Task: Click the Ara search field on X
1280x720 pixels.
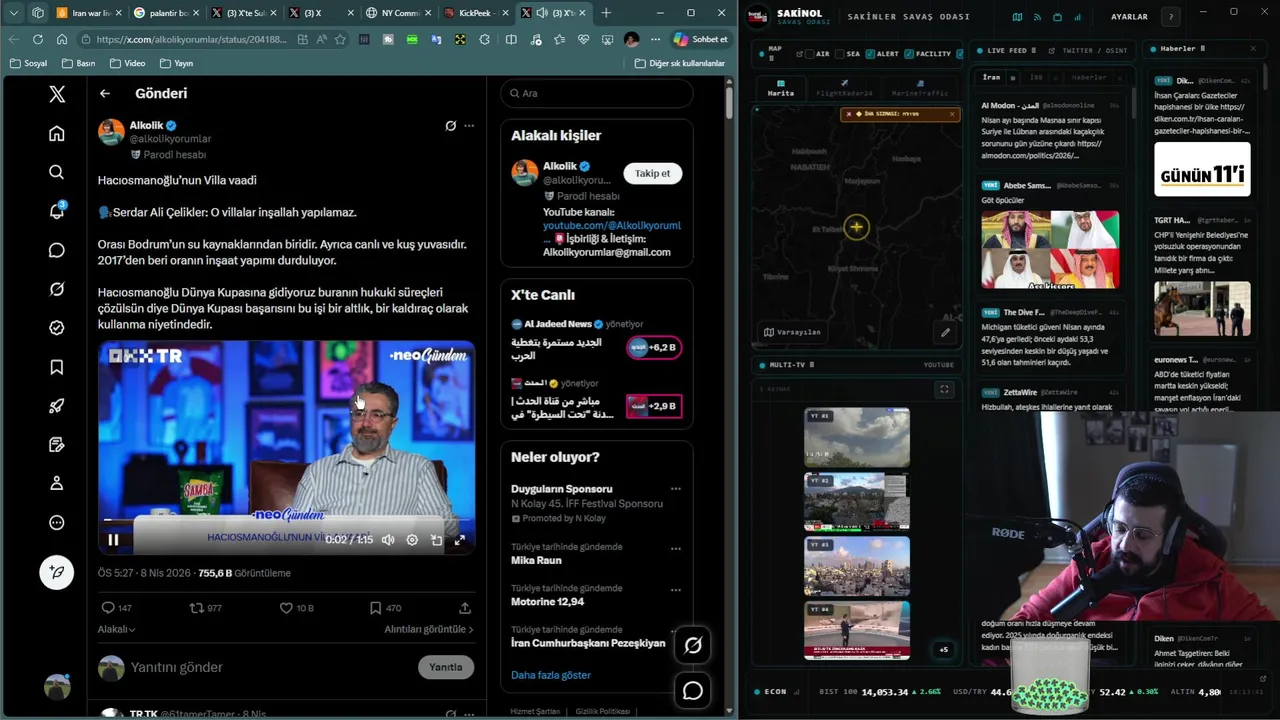Action: tap(597, 93)
